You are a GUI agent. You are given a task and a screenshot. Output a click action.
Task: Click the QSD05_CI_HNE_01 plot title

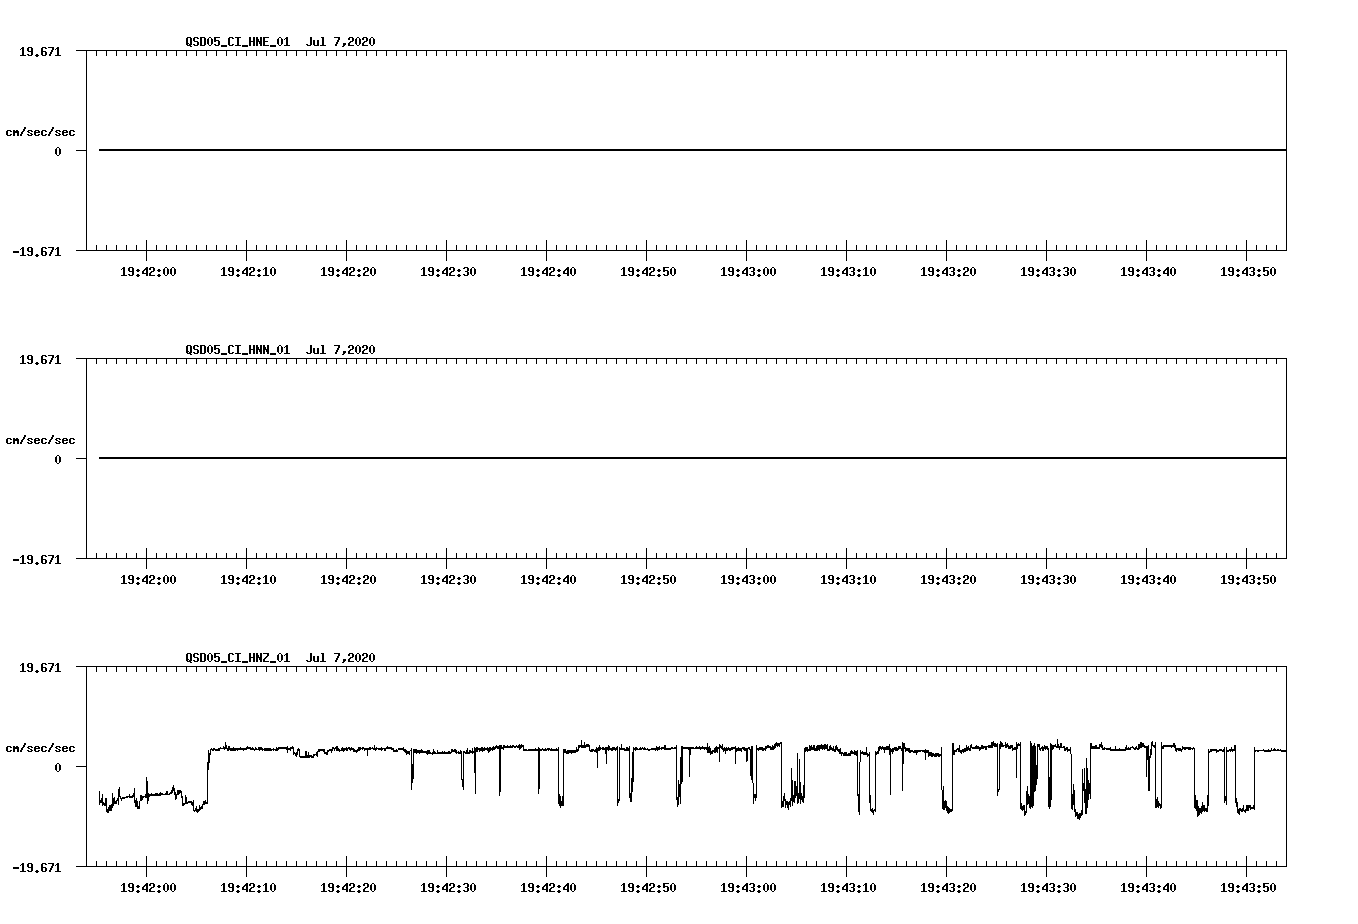pos(280,41)
